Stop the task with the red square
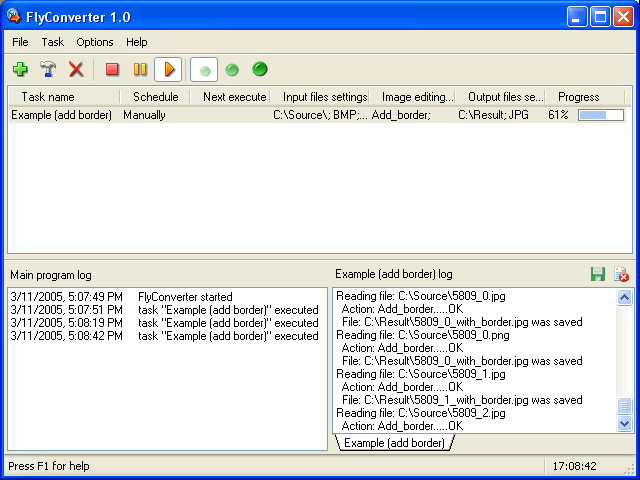 (112, 69)
